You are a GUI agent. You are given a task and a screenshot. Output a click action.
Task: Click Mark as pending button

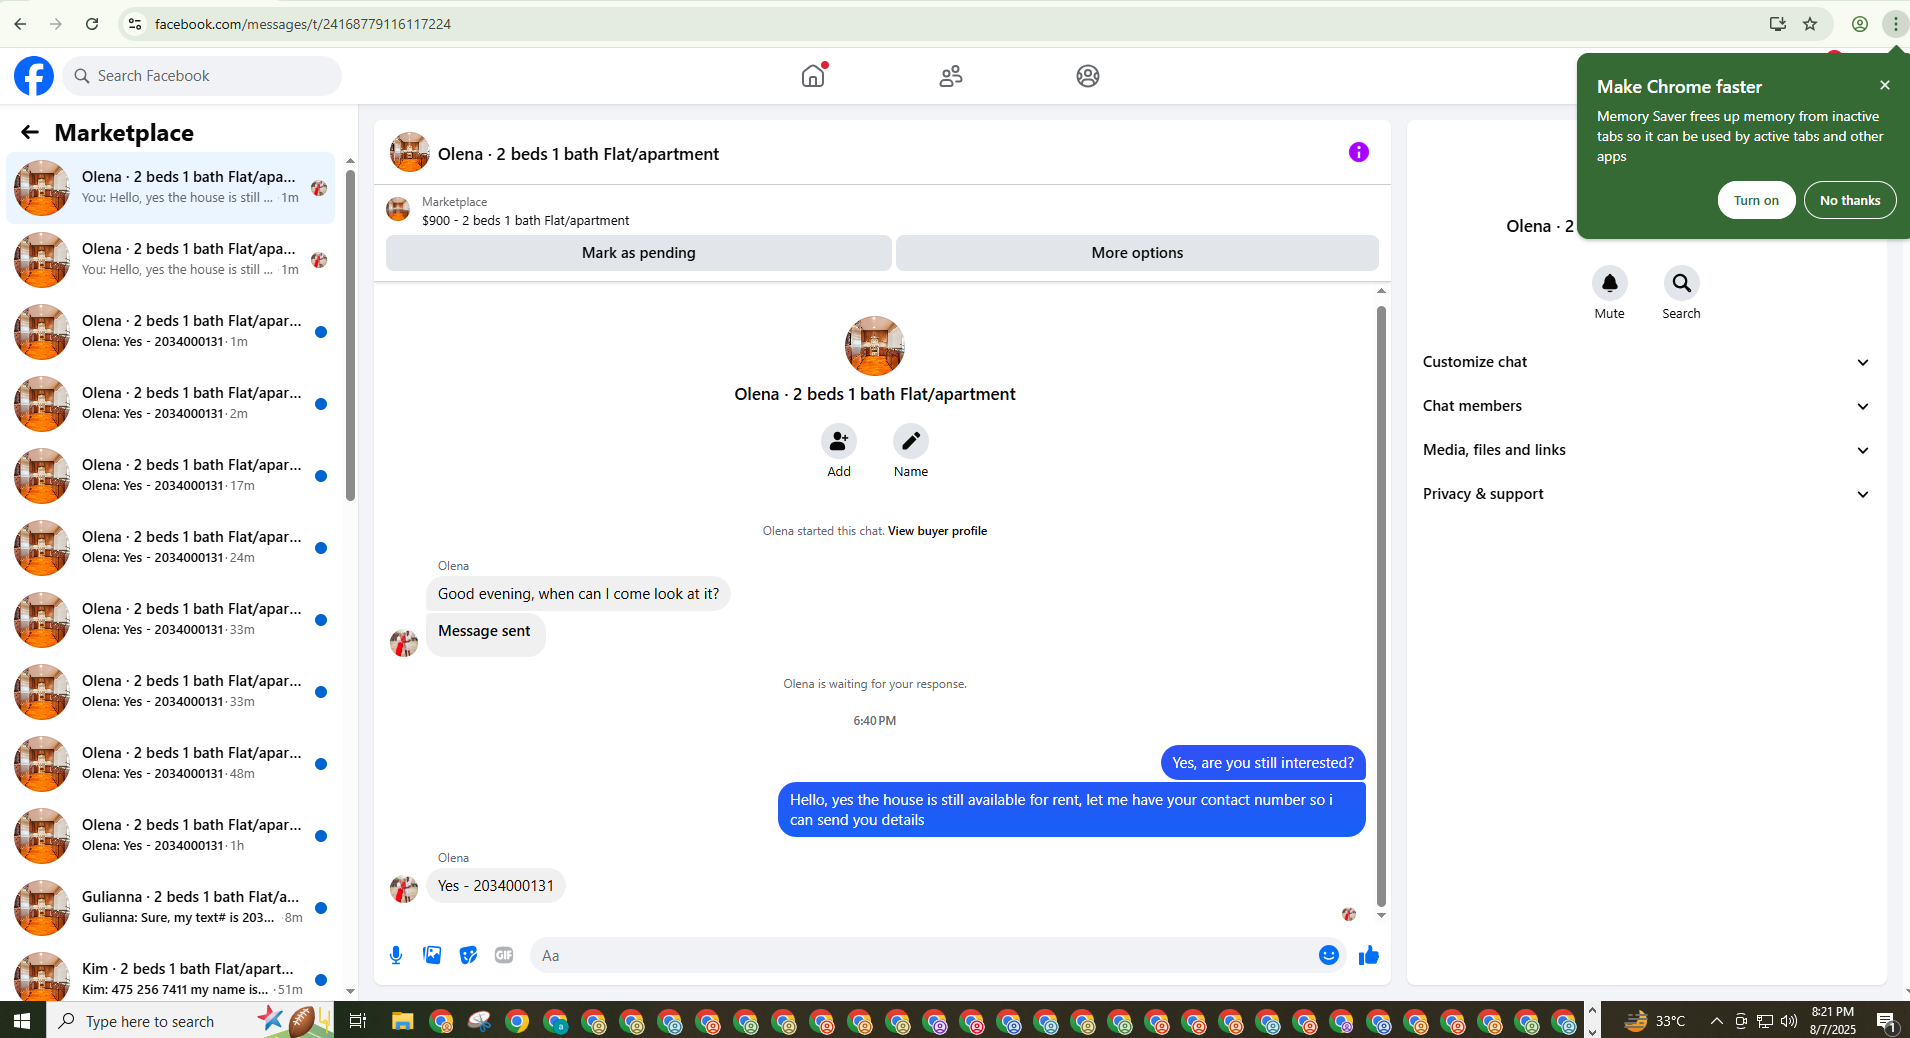639,253
